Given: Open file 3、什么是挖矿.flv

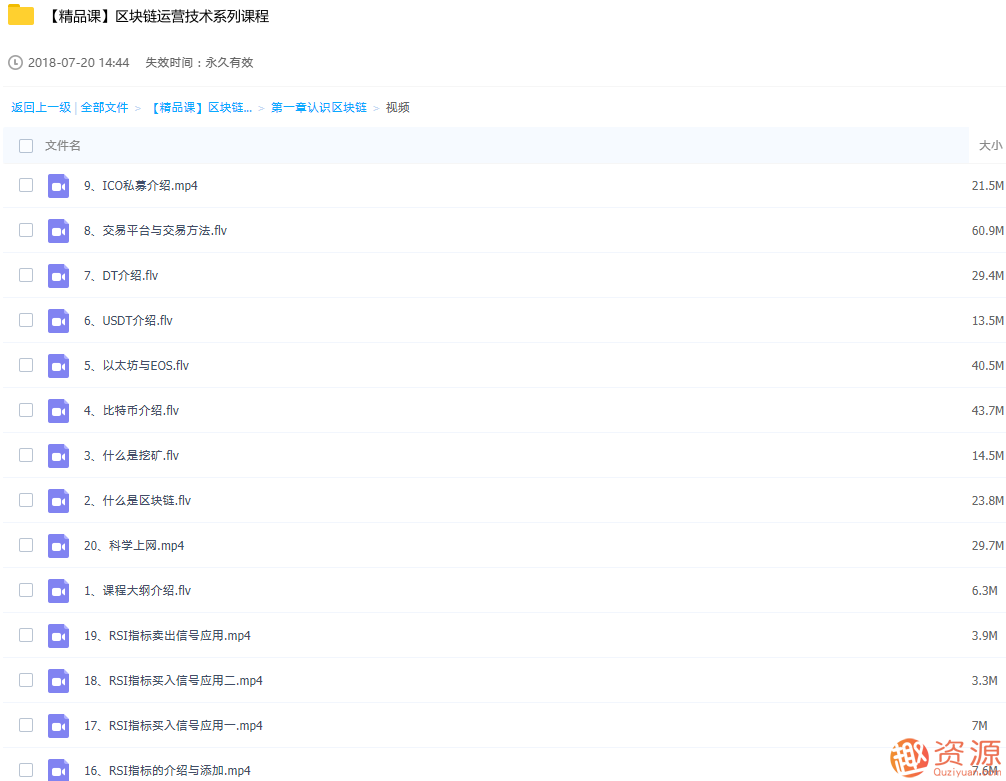Looking at the screenshot, I should [131, 456].
